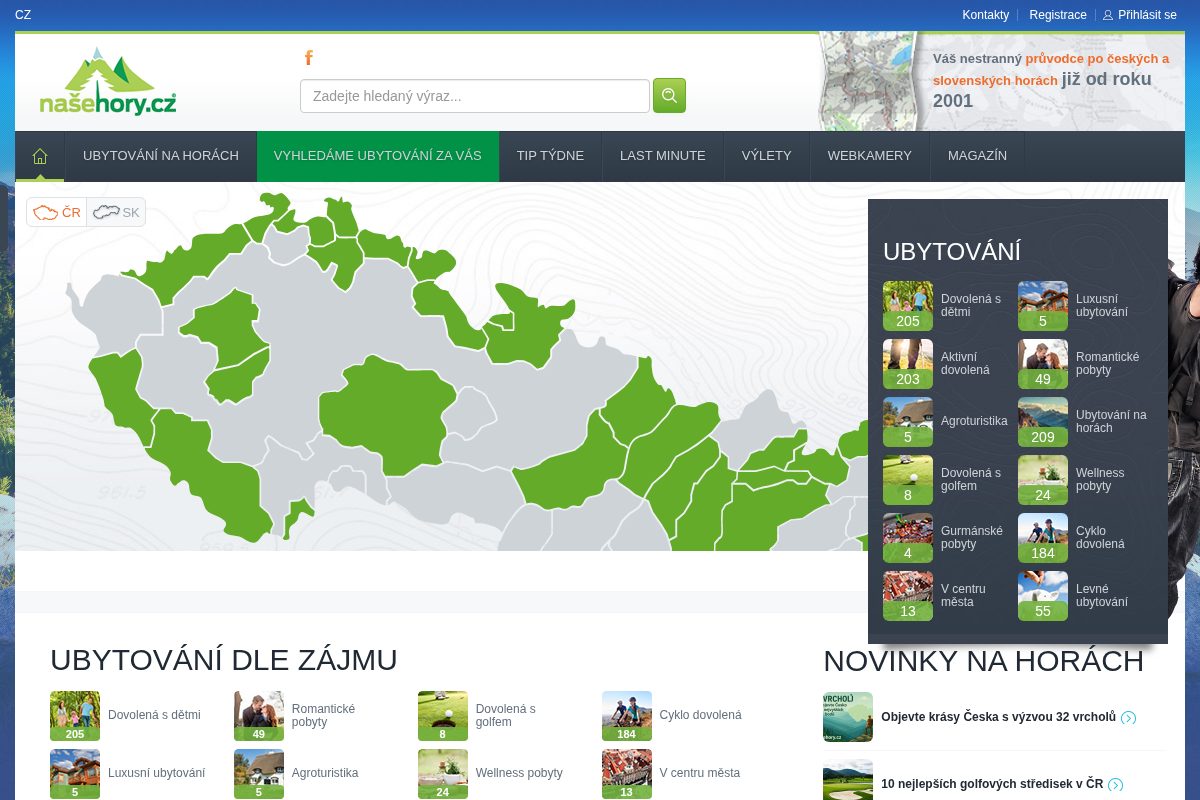Open the Levné ubytování label in dark panel
Screen dimensions: 1200x800
coord(1102,596)
